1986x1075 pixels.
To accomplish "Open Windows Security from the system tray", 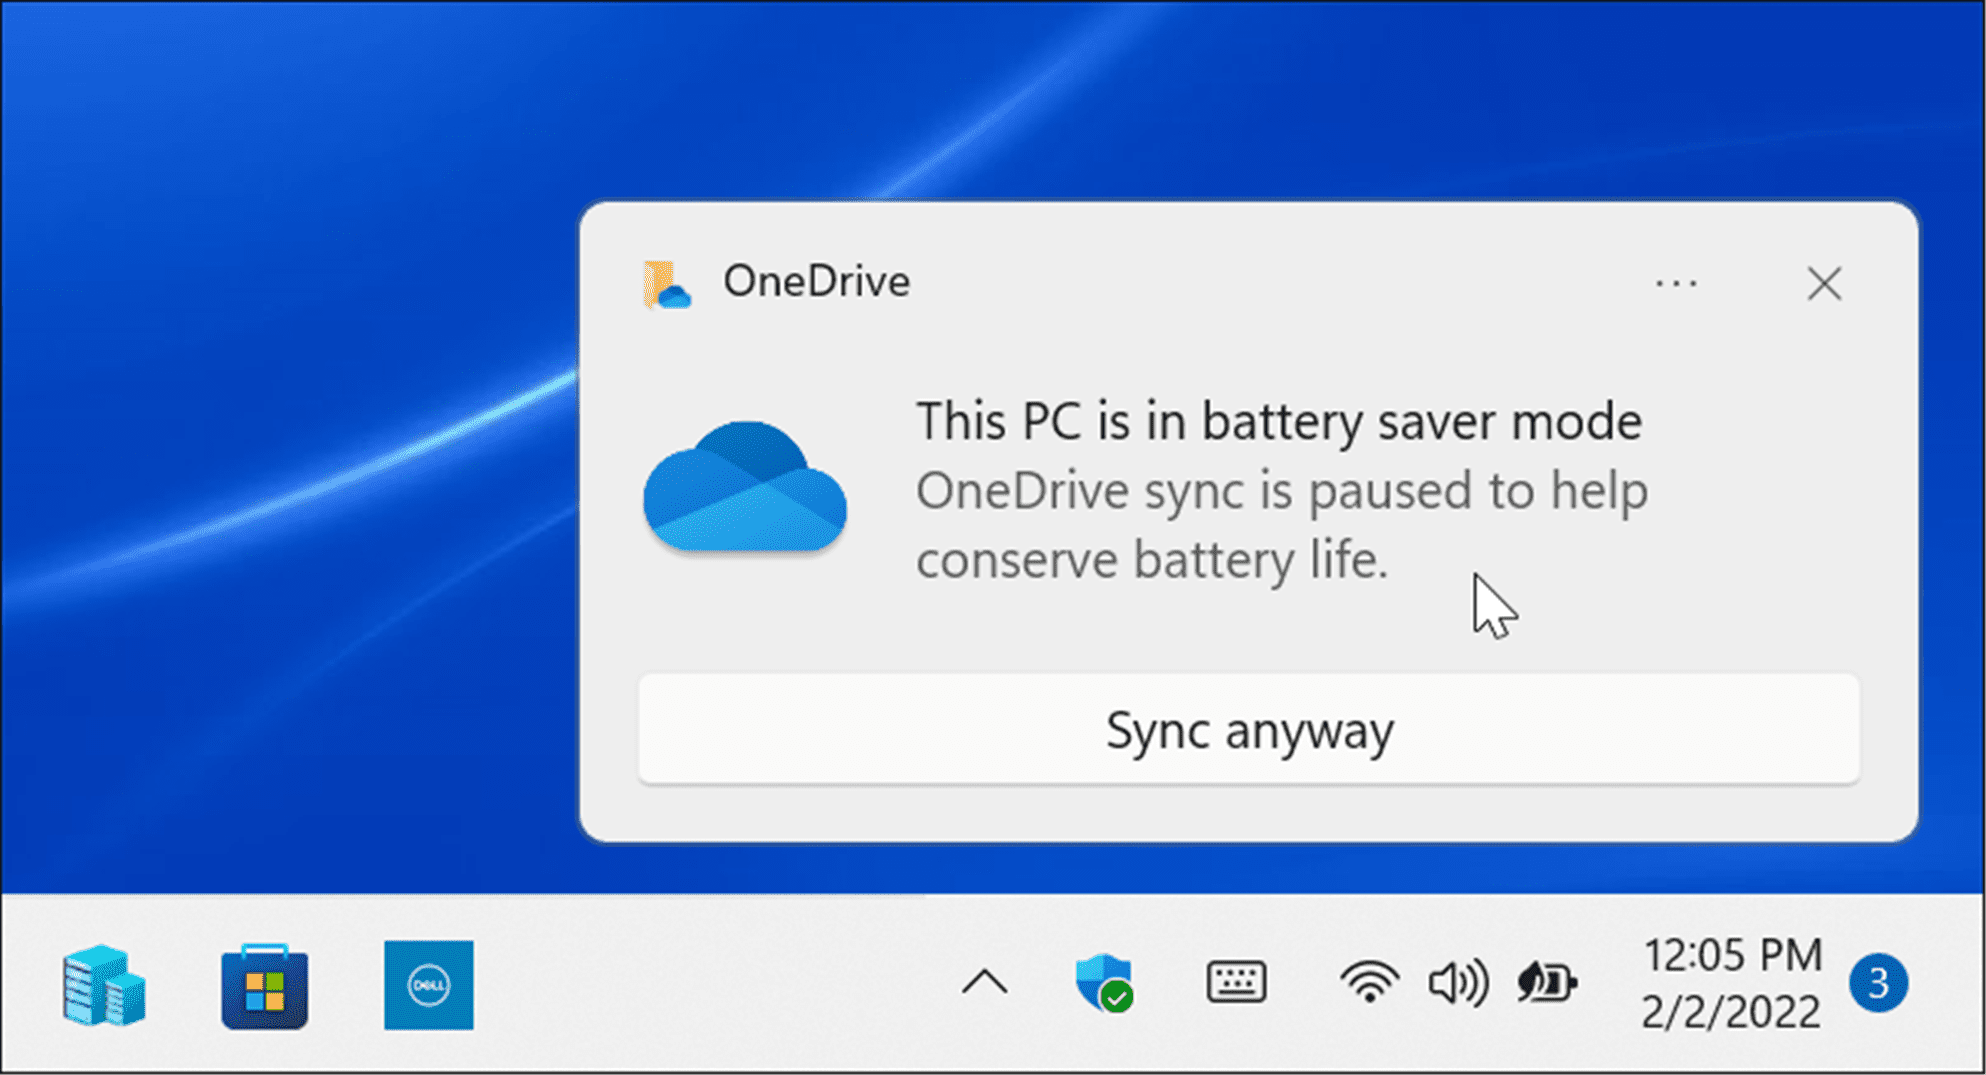I will (1106, 983).
